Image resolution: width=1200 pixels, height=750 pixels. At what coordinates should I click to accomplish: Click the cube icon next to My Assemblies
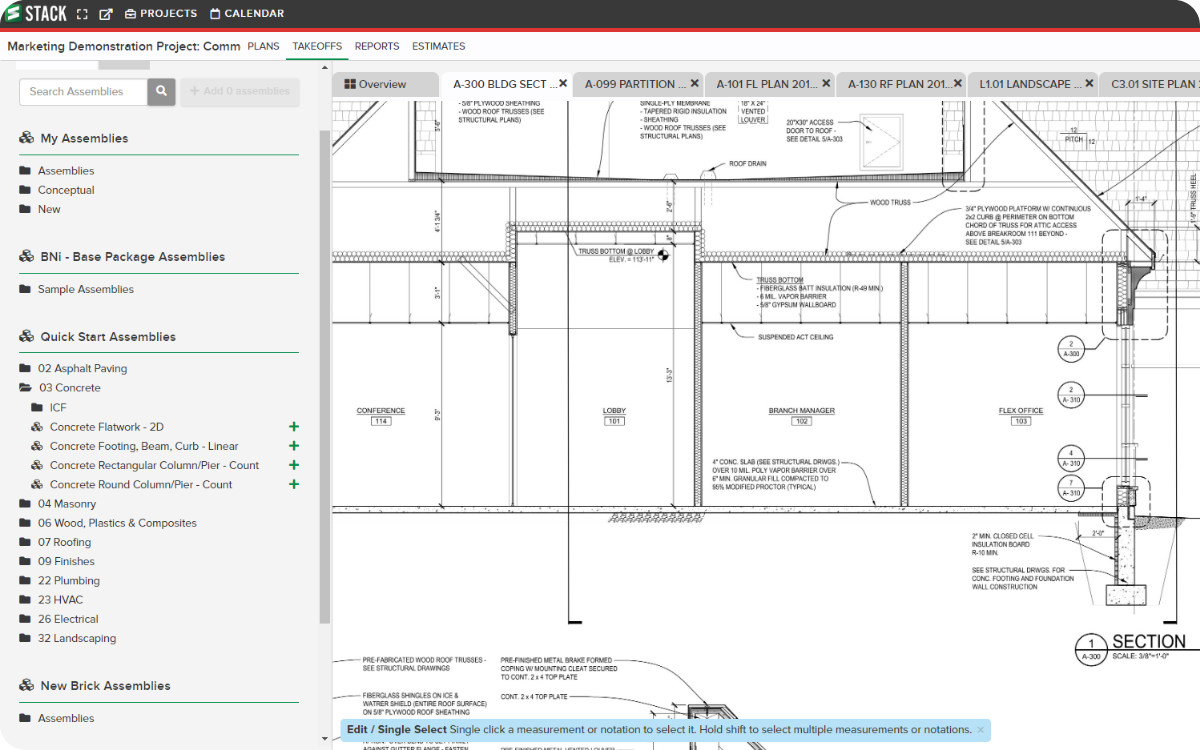[x=25, y=137]
